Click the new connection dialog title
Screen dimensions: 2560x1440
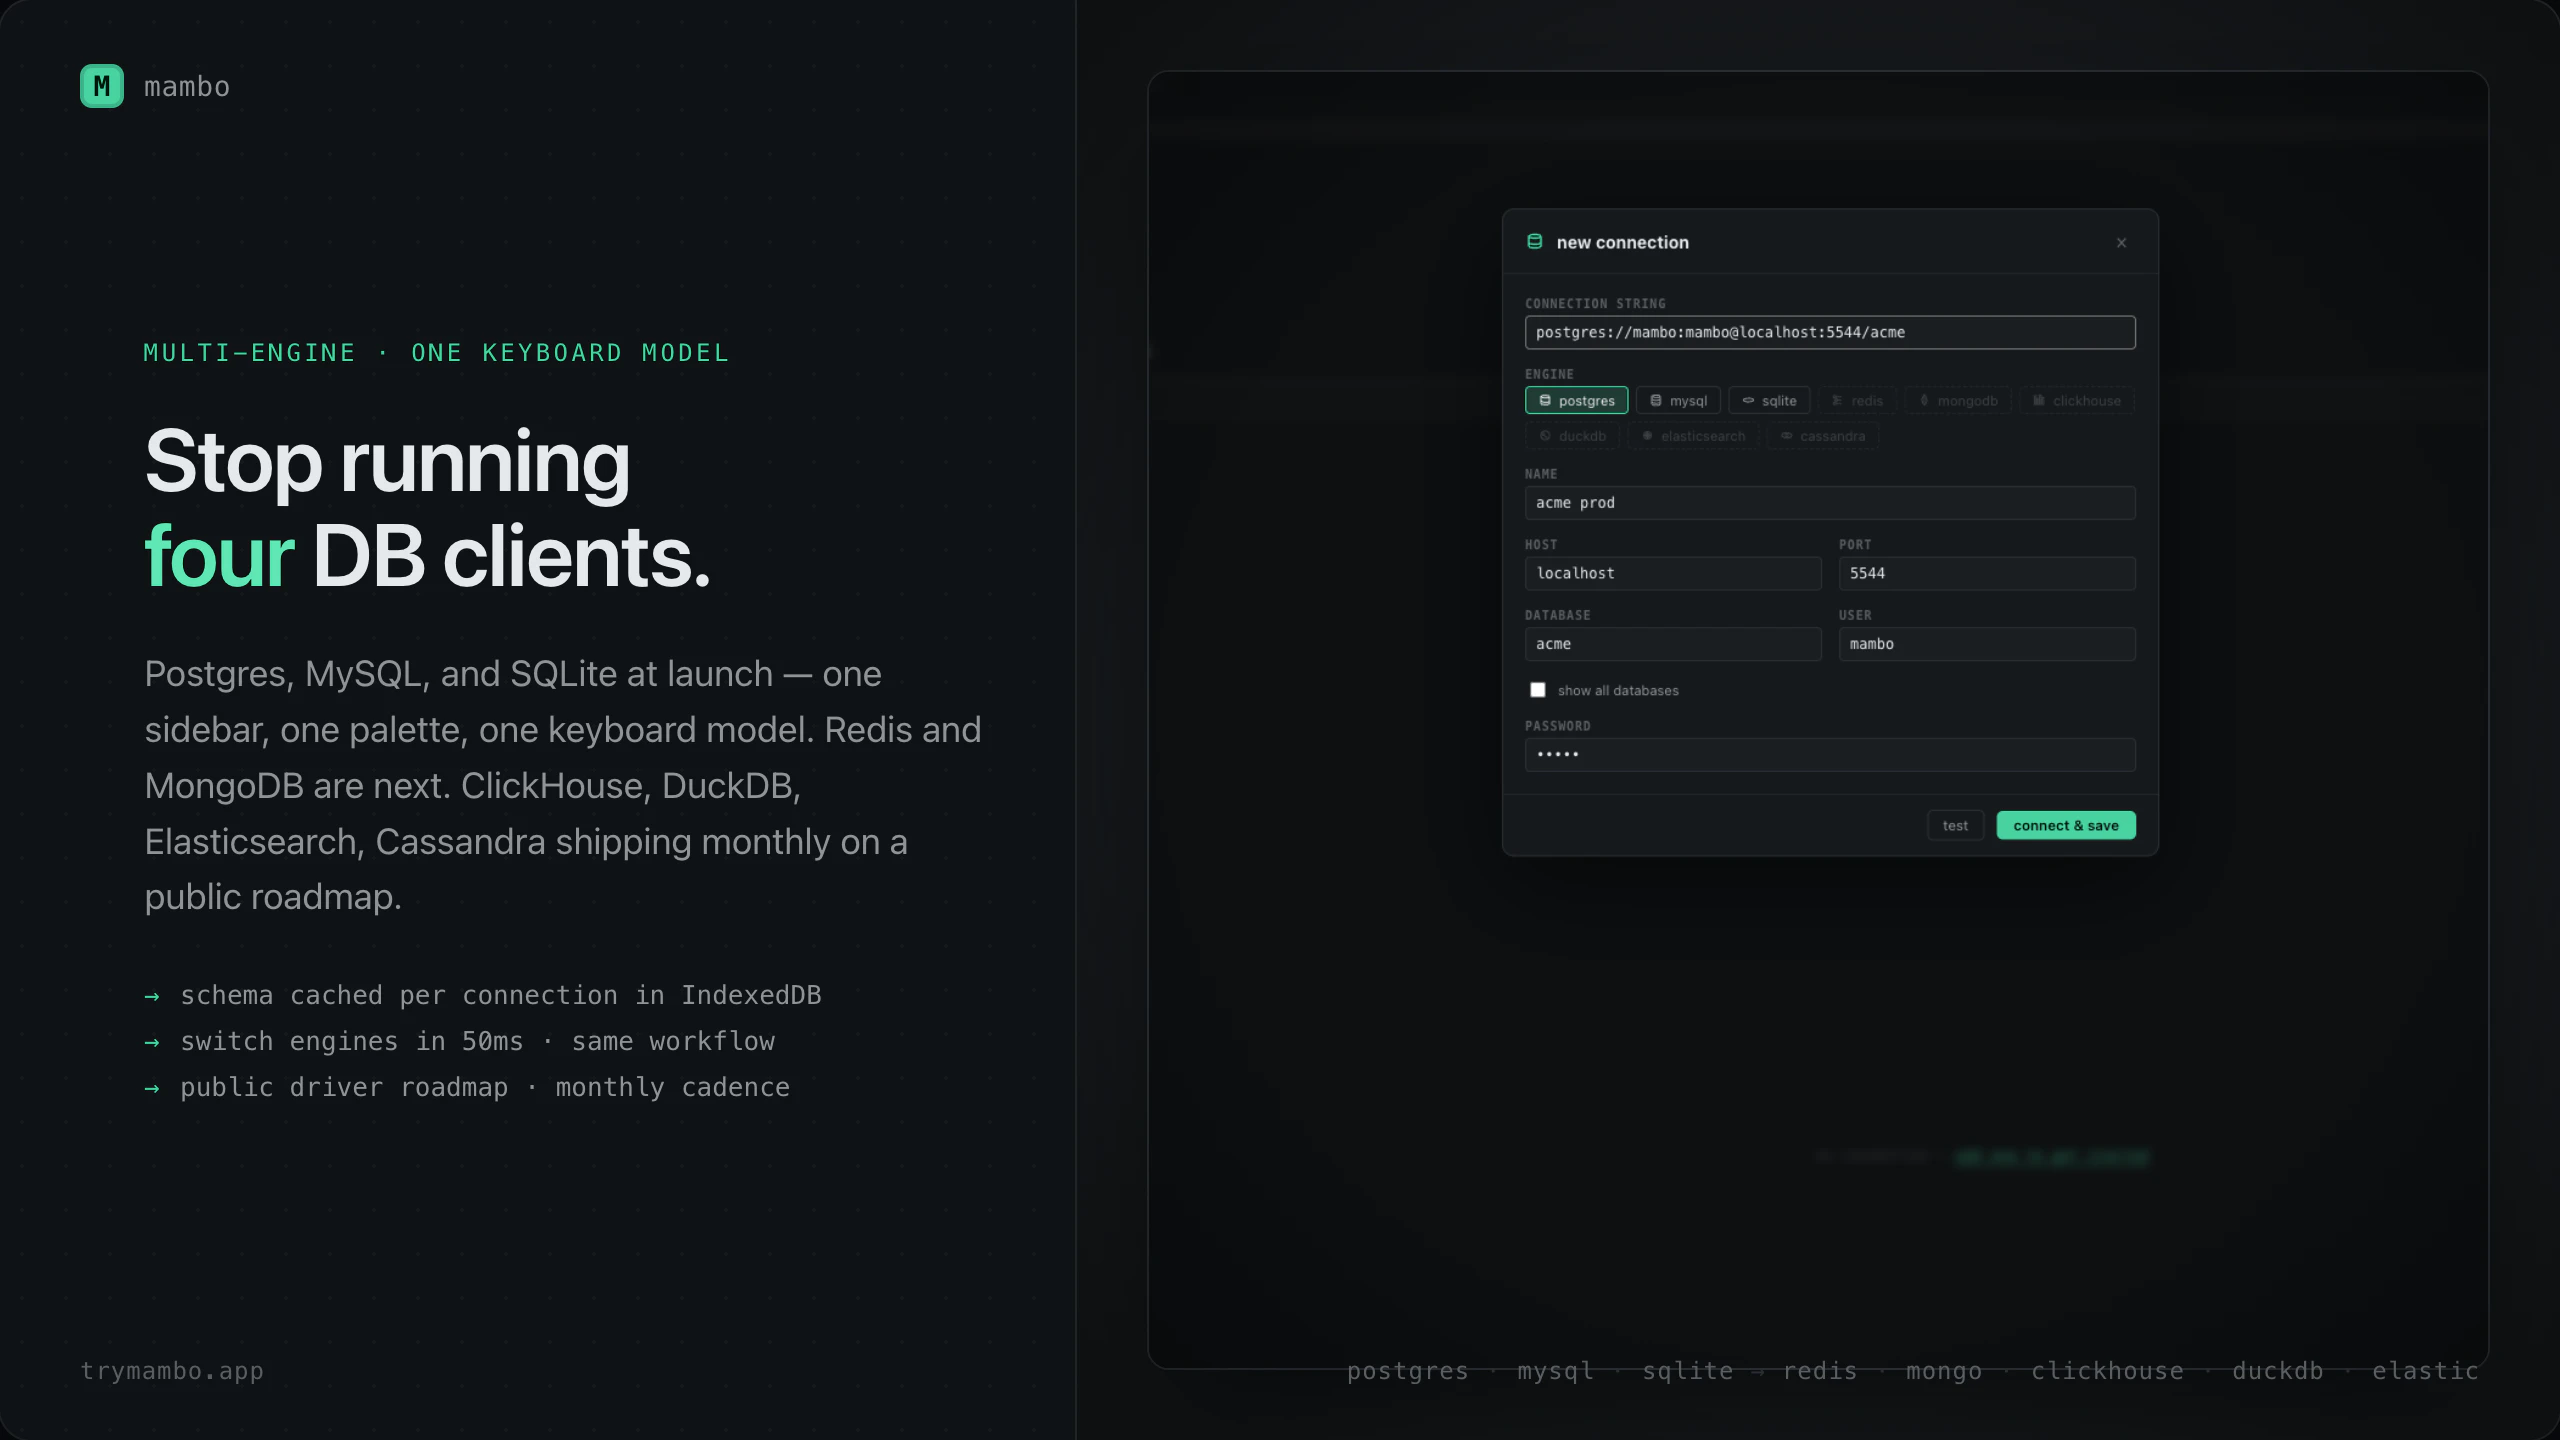tap(1622, 242)
